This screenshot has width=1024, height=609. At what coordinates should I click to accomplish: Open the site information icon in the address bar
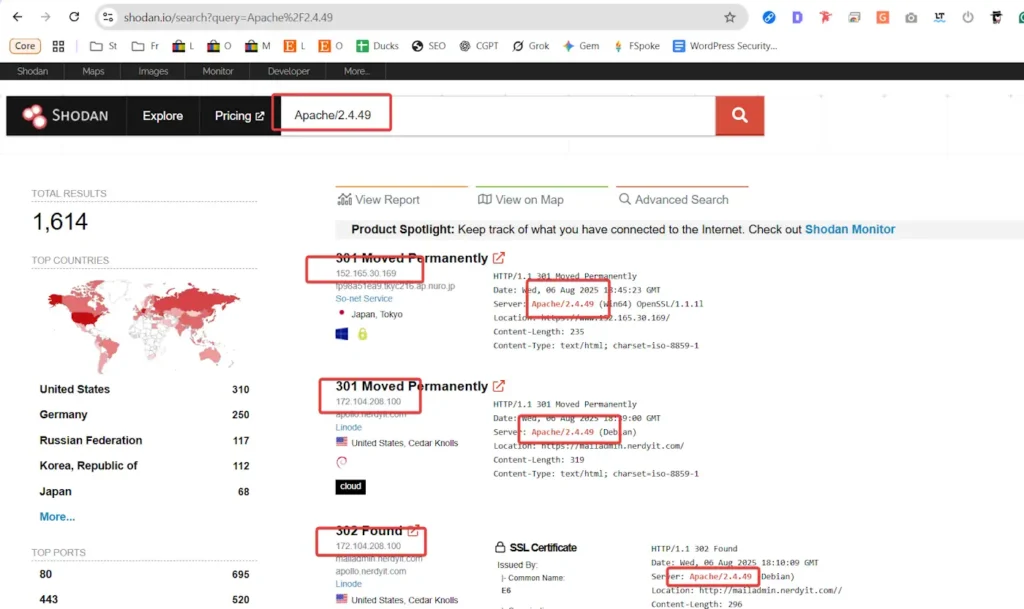[108, 18]
